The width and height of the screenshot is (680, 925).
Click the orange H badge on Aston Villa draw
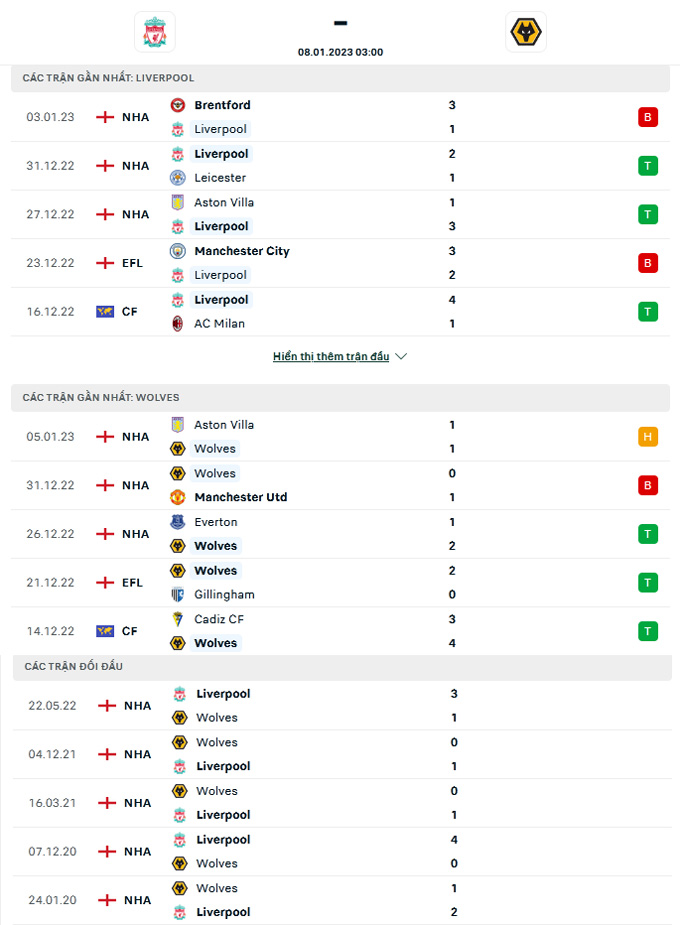coord(648,437)
